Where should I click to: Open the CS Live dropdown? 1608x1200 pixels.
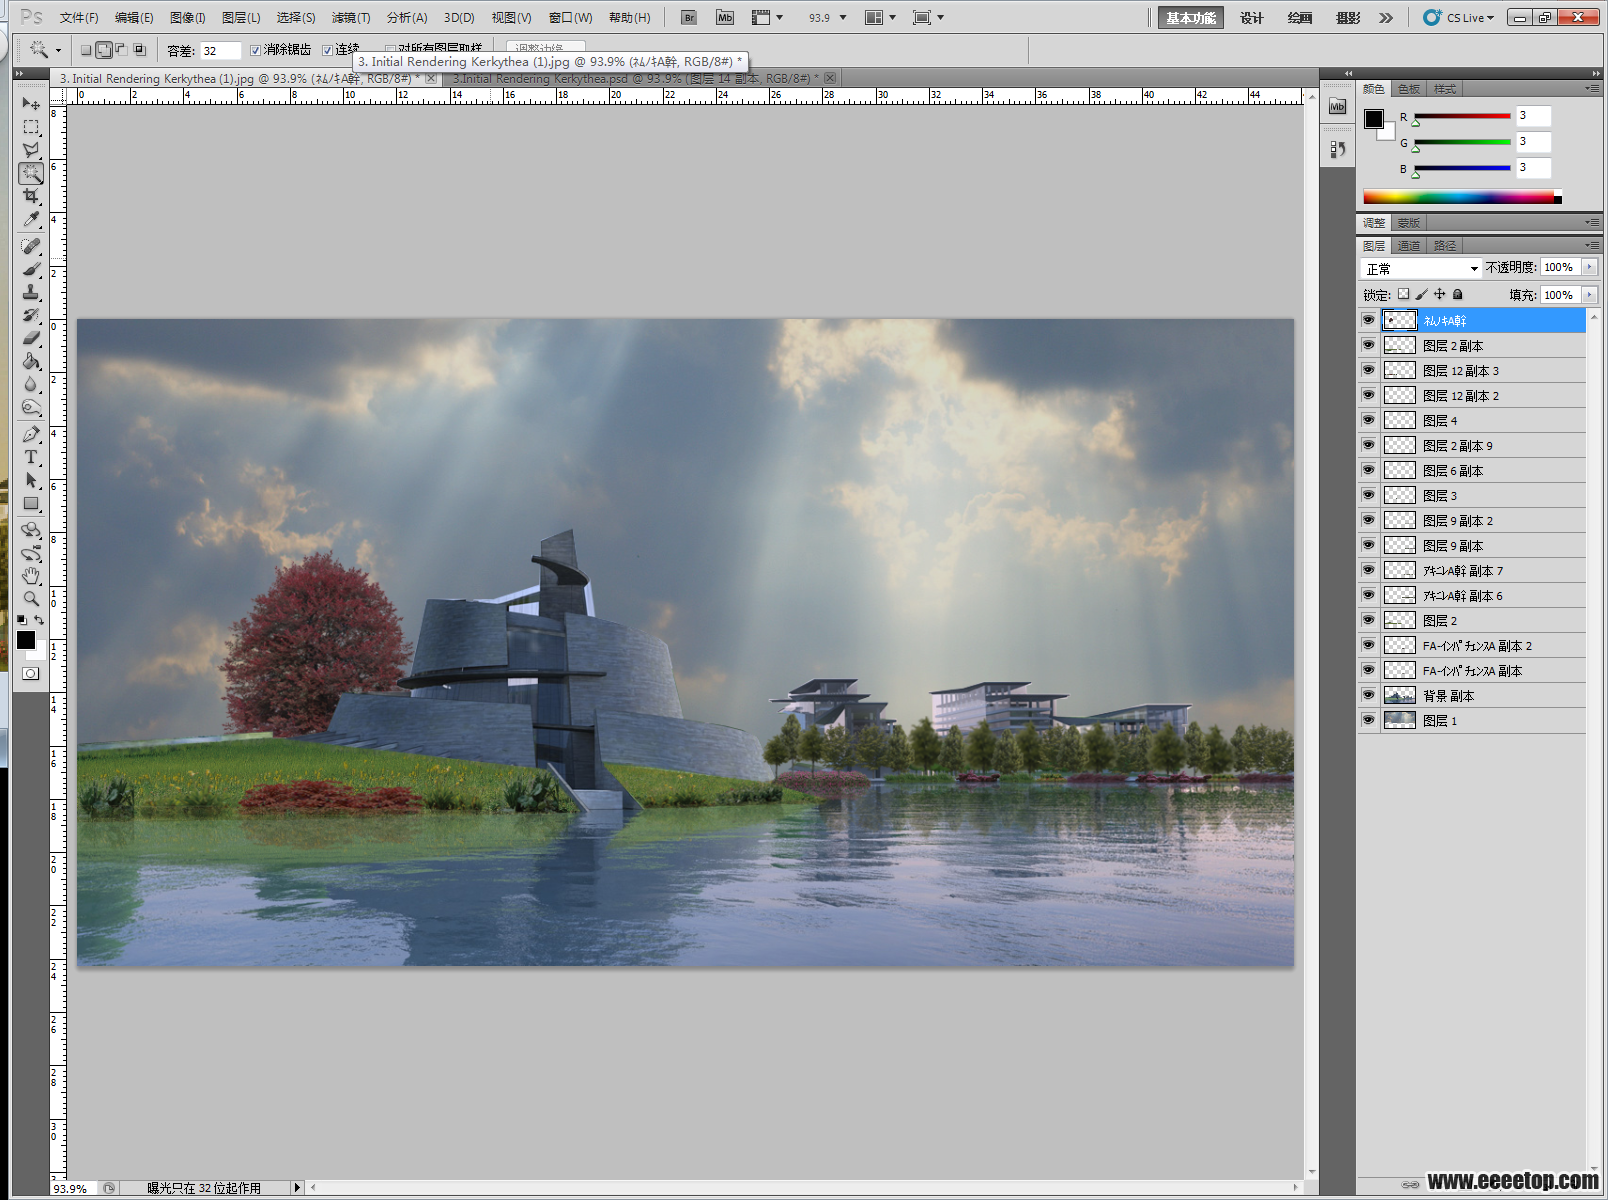click(1459, 18)
